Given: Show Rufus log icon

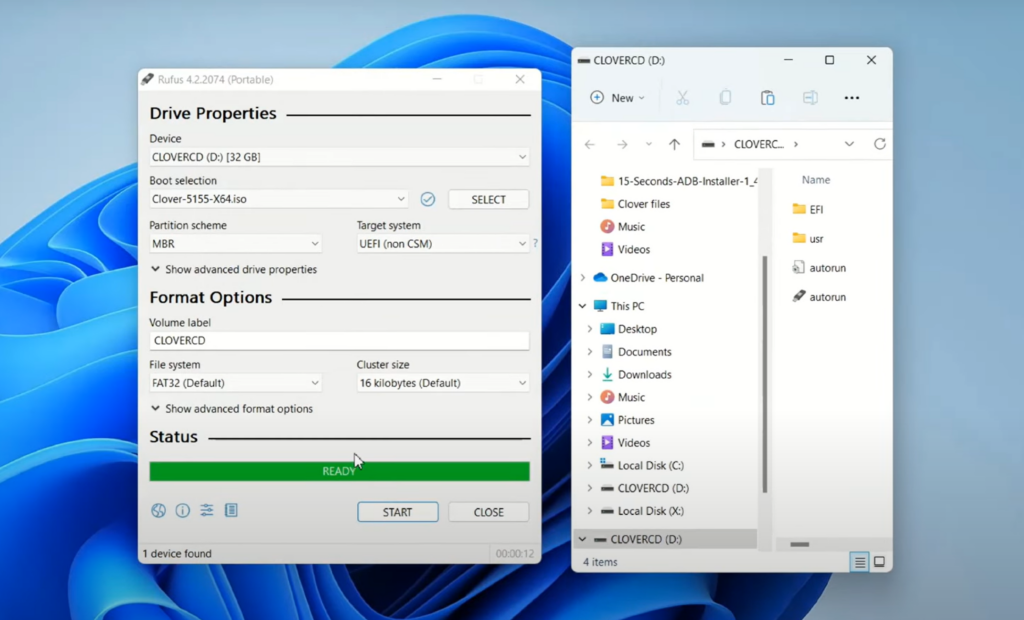Looking at the screenshot, I should click(x=231, y=511).
